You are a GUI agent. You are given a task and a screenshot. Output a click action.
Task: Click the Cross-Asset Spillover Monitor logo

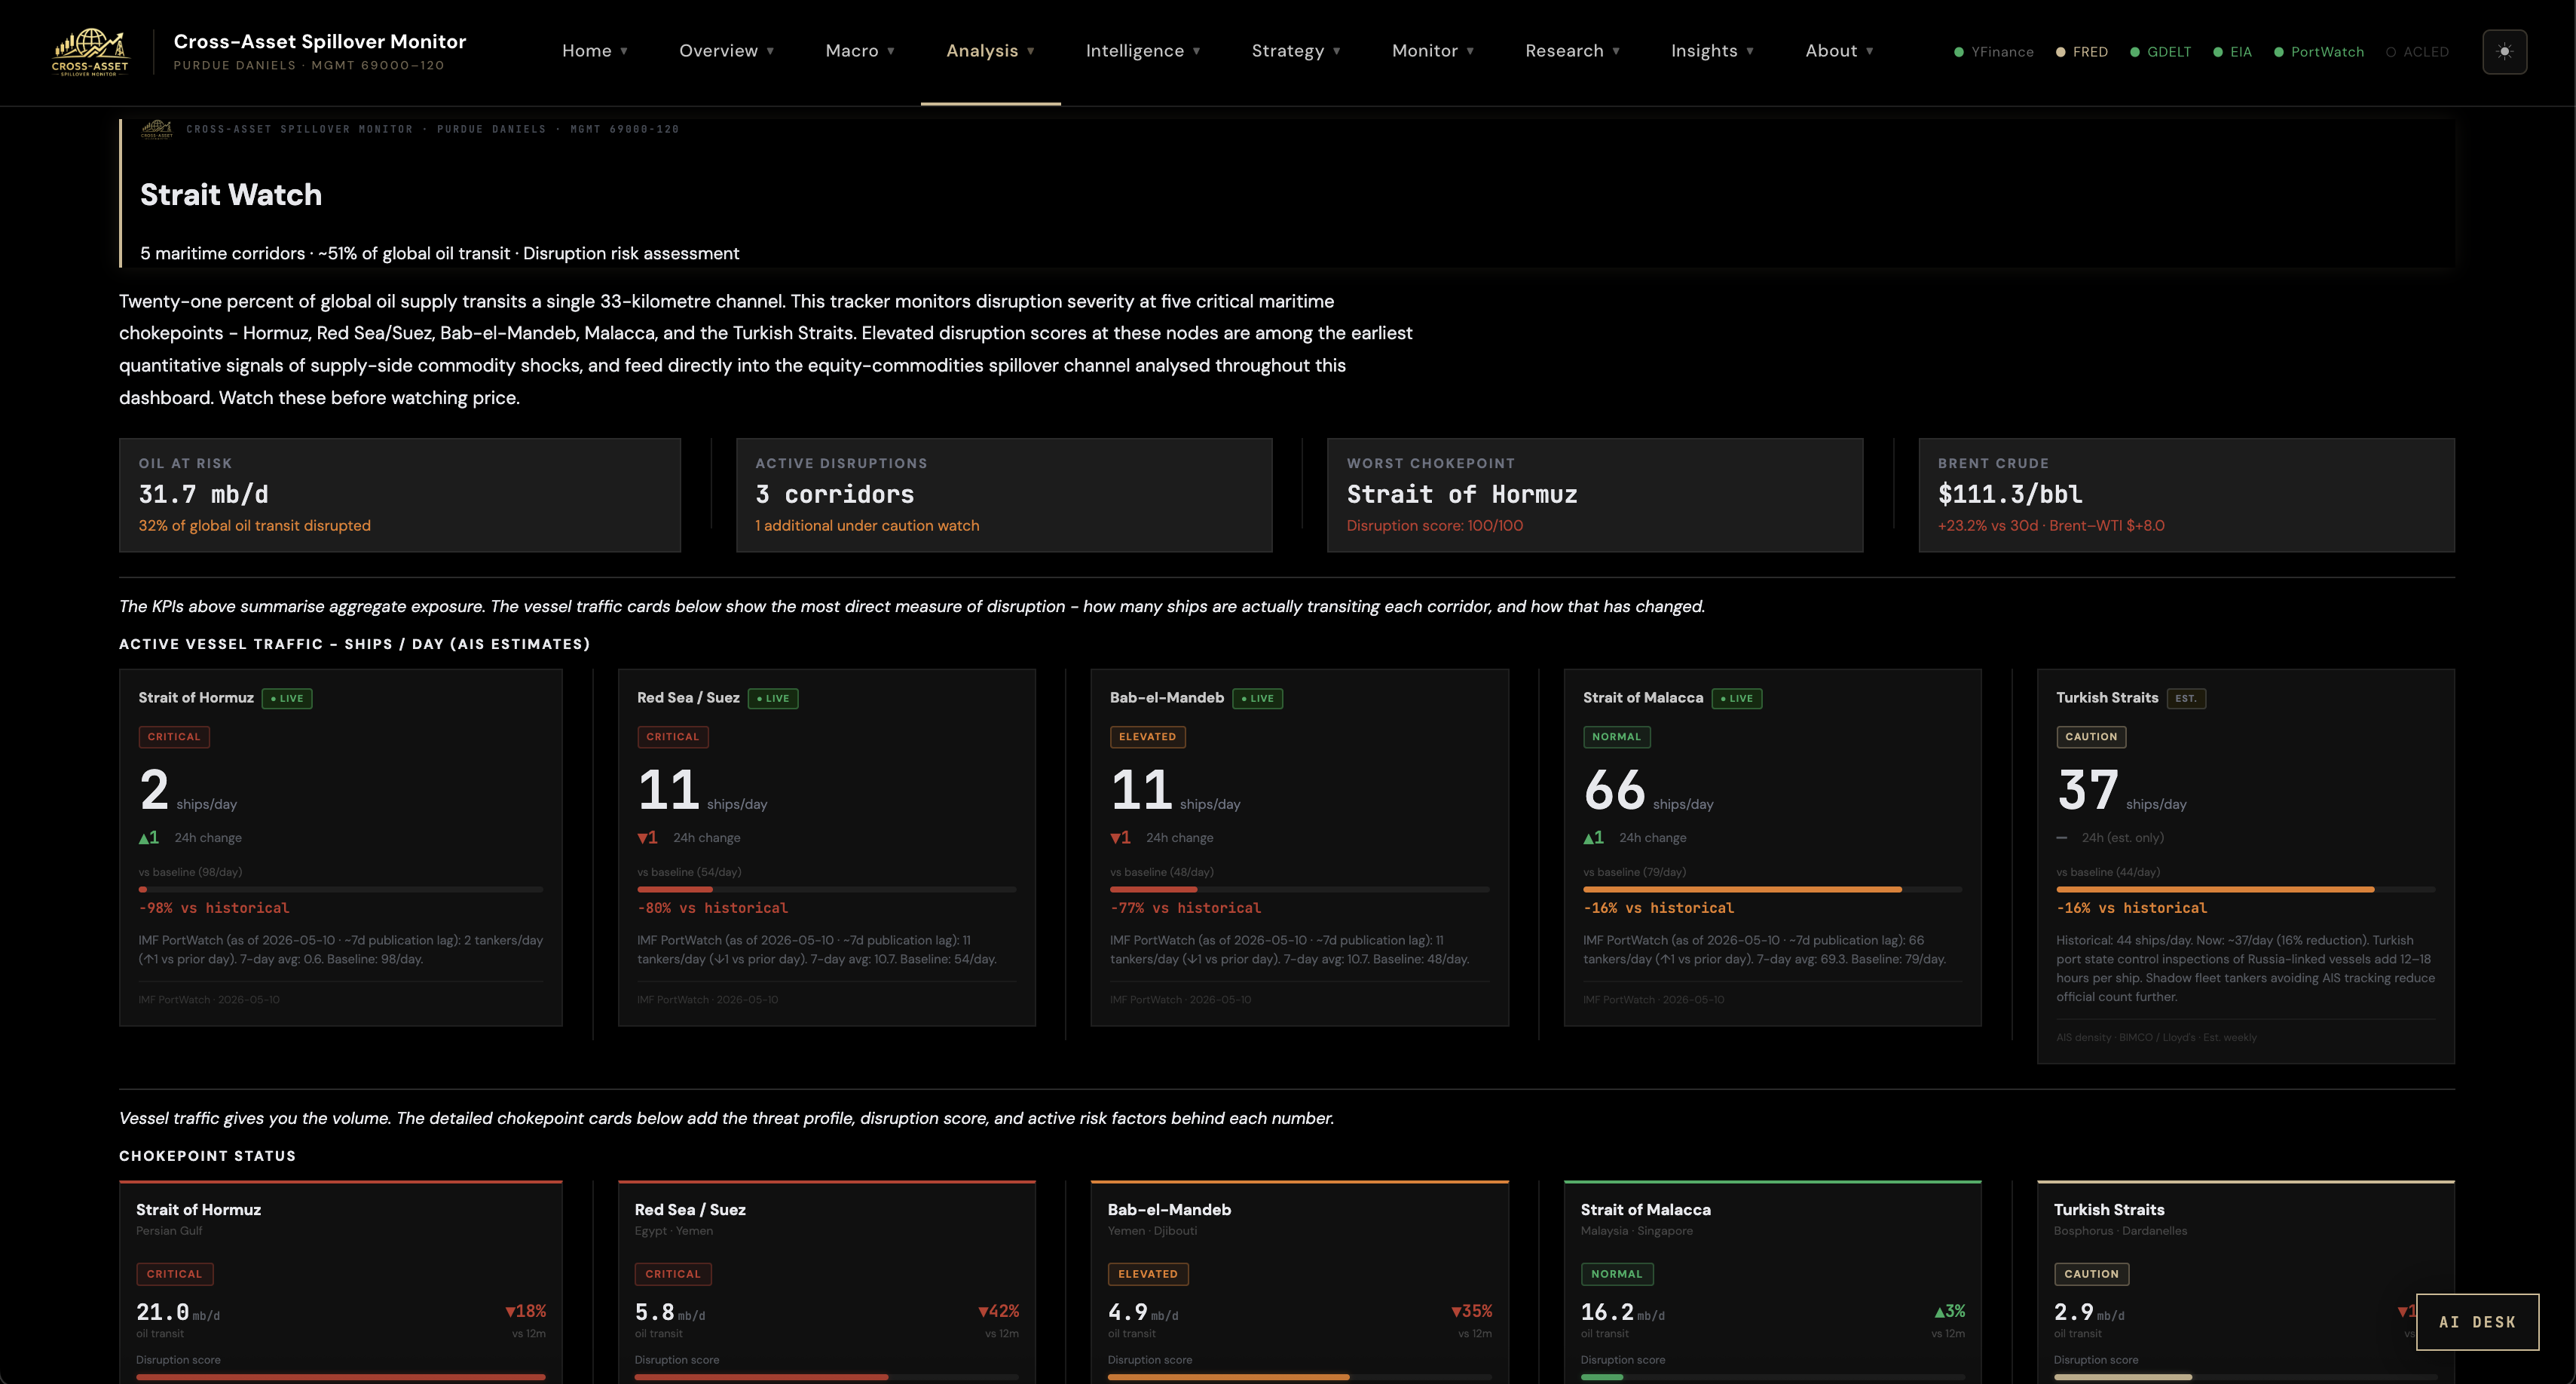click(x=90, y=52)
